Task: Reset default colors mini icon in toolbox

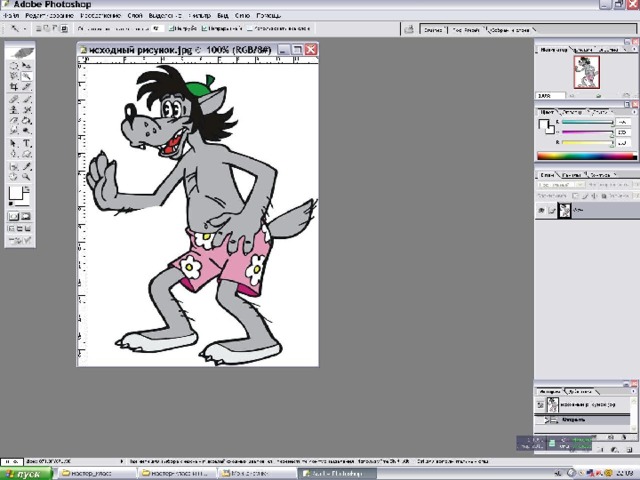Action: point(11,203)
